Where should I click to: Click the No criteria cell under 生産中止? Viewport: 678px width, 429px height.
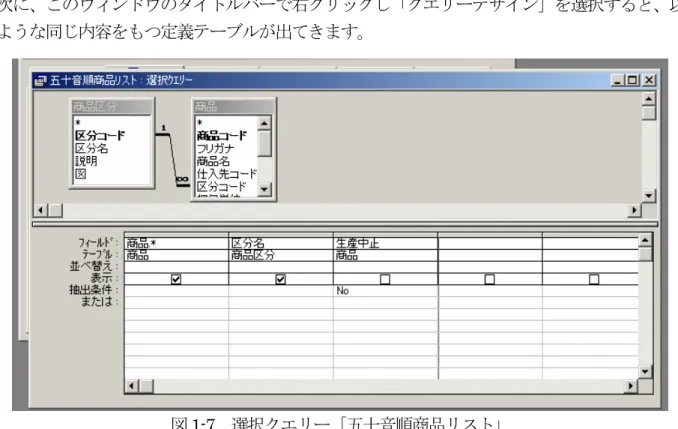click(x=385, y=291)
